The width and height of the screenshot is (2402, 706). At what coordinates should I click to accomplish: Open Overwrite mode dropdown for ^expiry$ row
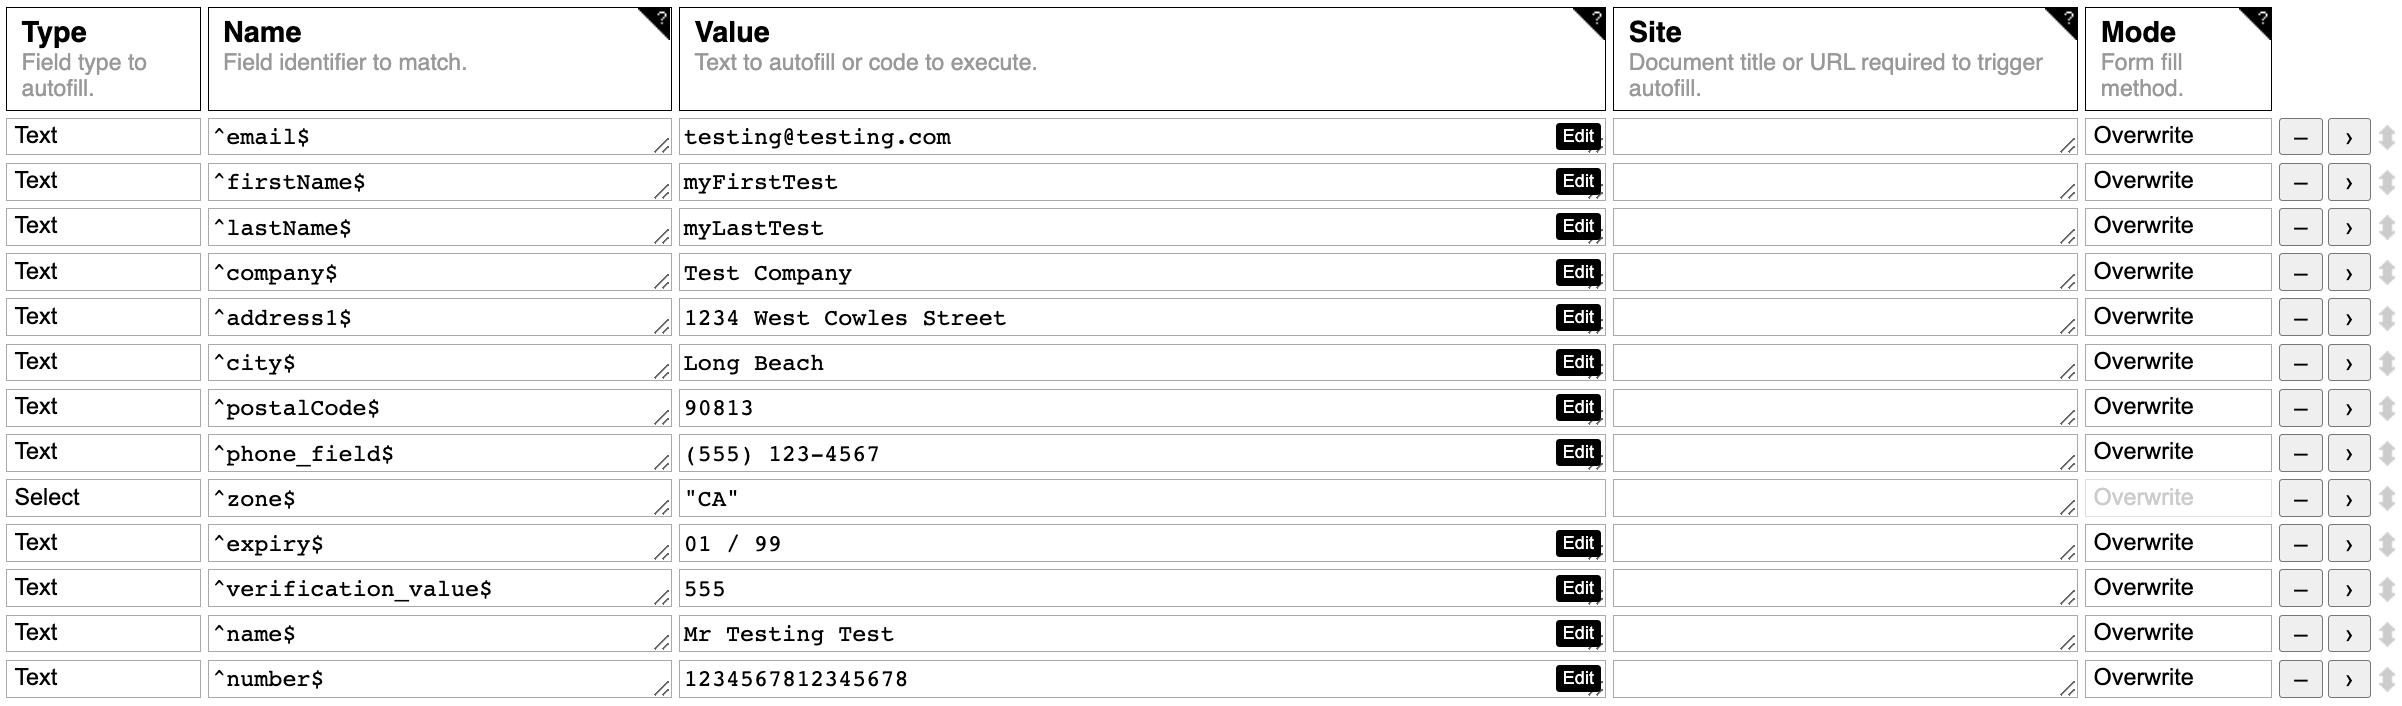coord(2177,543)
